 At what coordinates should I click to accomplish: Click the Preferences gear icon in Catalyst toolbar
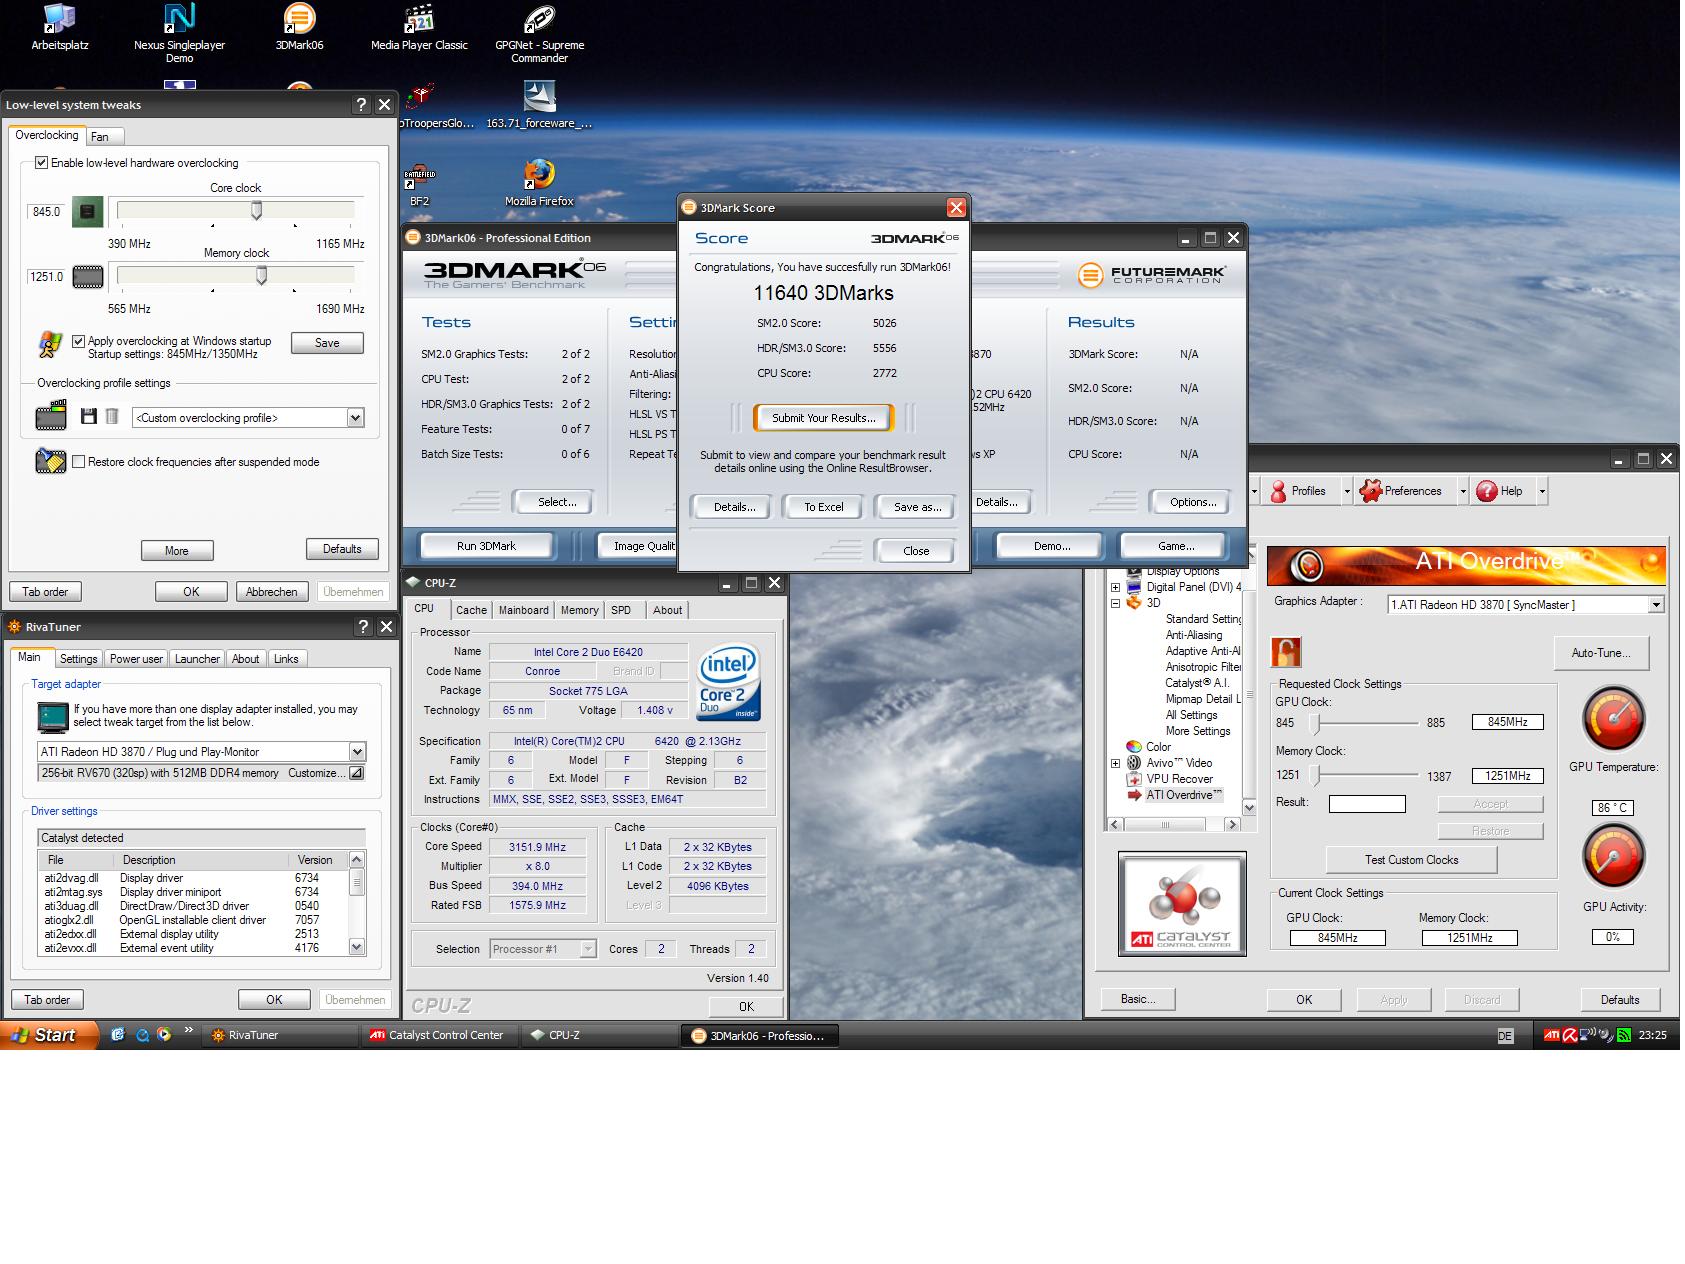(x=1370, y=491)
